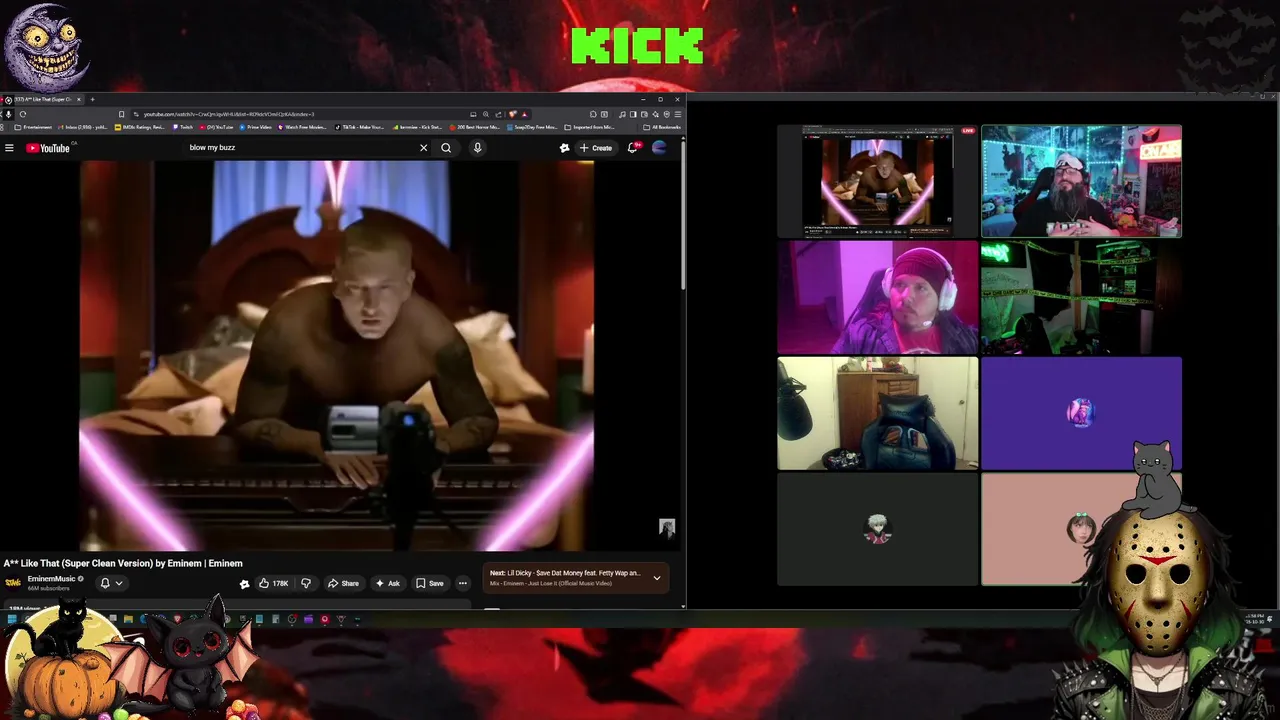Click the channel watermark on video

click(x=667, y=528)
